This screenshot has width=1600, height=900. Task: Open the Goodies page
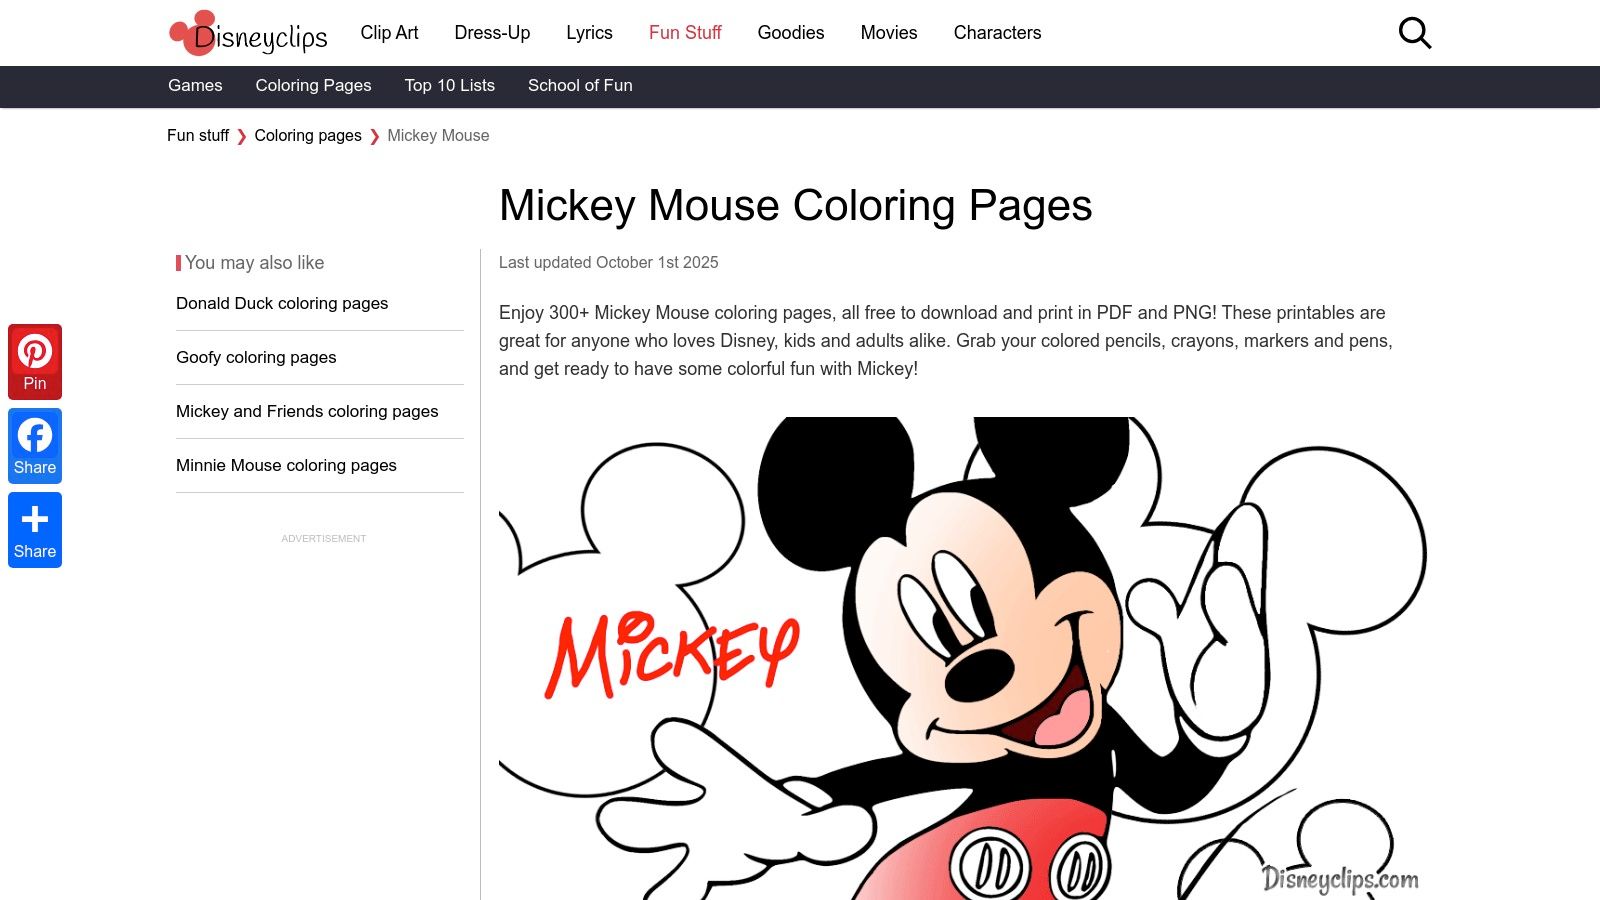point(790,32)
